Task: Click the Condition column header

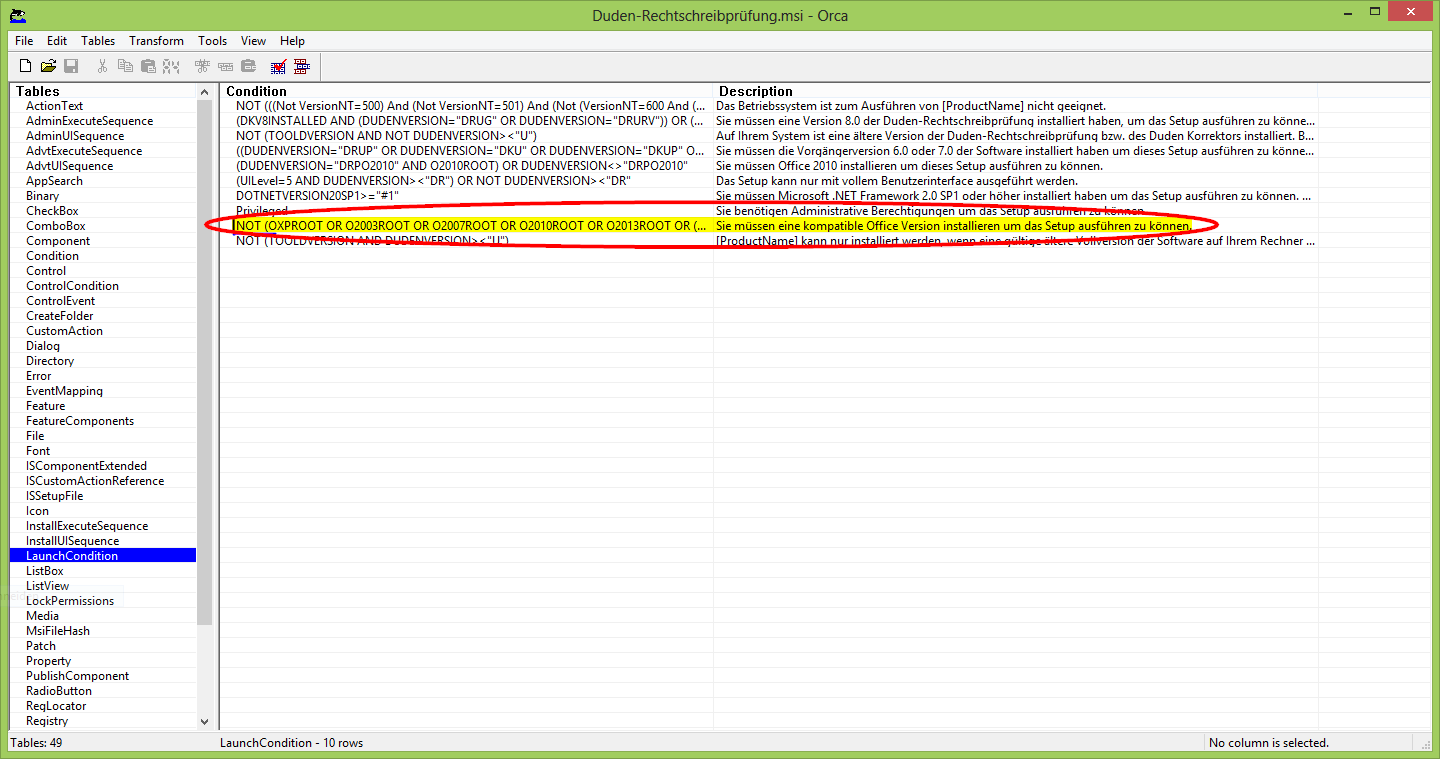Action: click(466, 91)
